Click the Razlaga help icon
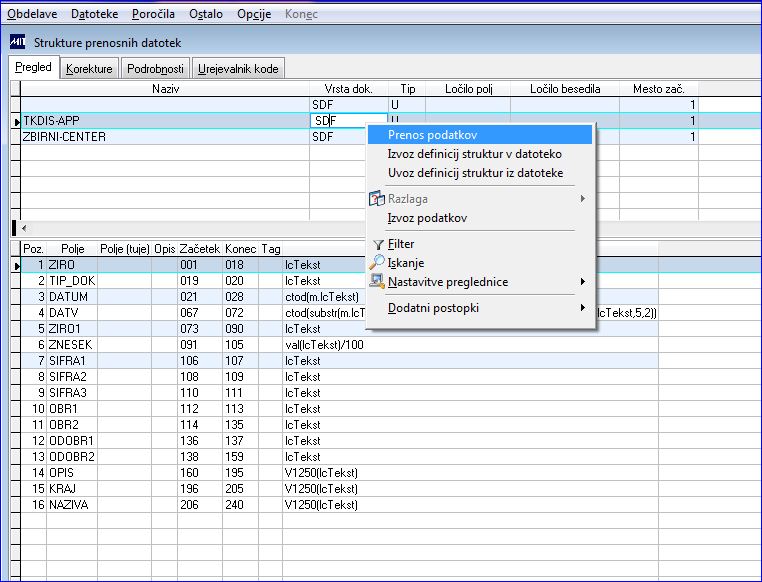 [x=377, y=199]
